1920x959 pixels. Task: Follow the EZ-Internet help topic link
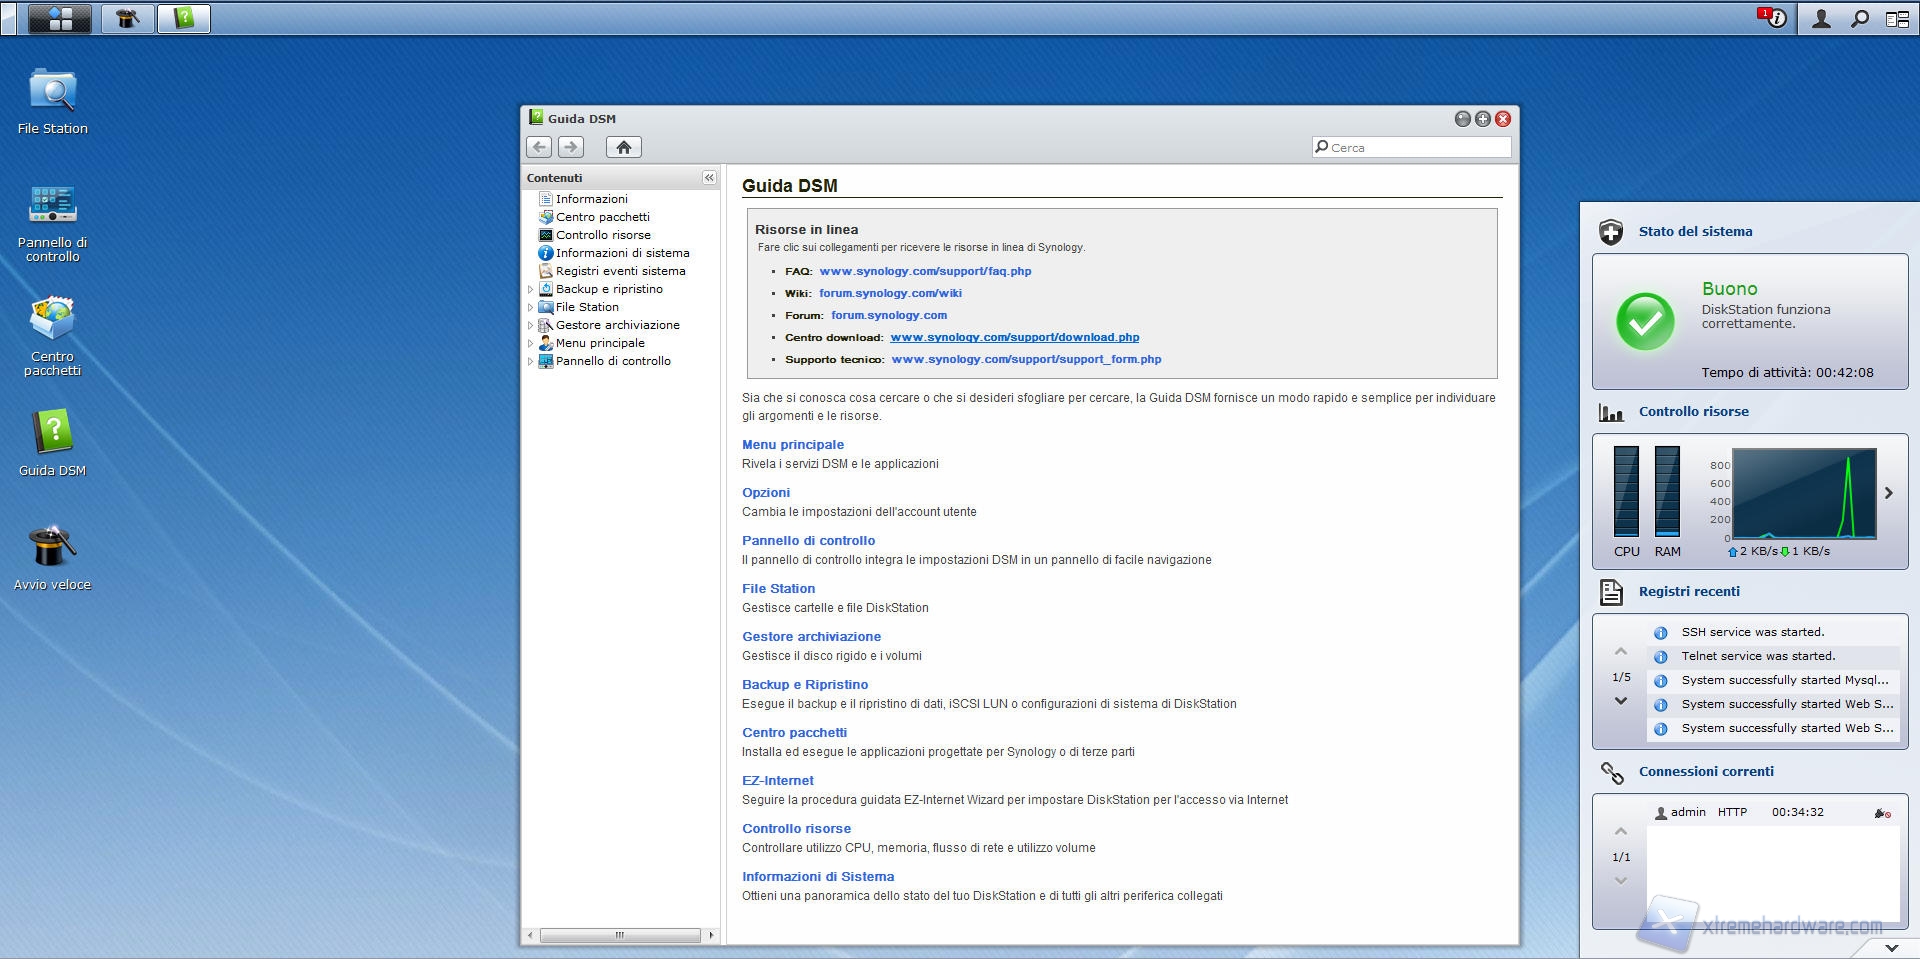click(x=777, y=780)
